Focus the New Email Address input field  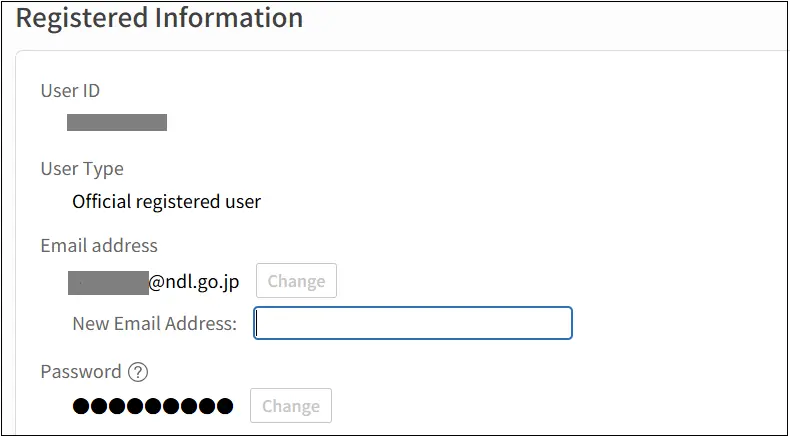pyautogui.click(x=413, y=323)
